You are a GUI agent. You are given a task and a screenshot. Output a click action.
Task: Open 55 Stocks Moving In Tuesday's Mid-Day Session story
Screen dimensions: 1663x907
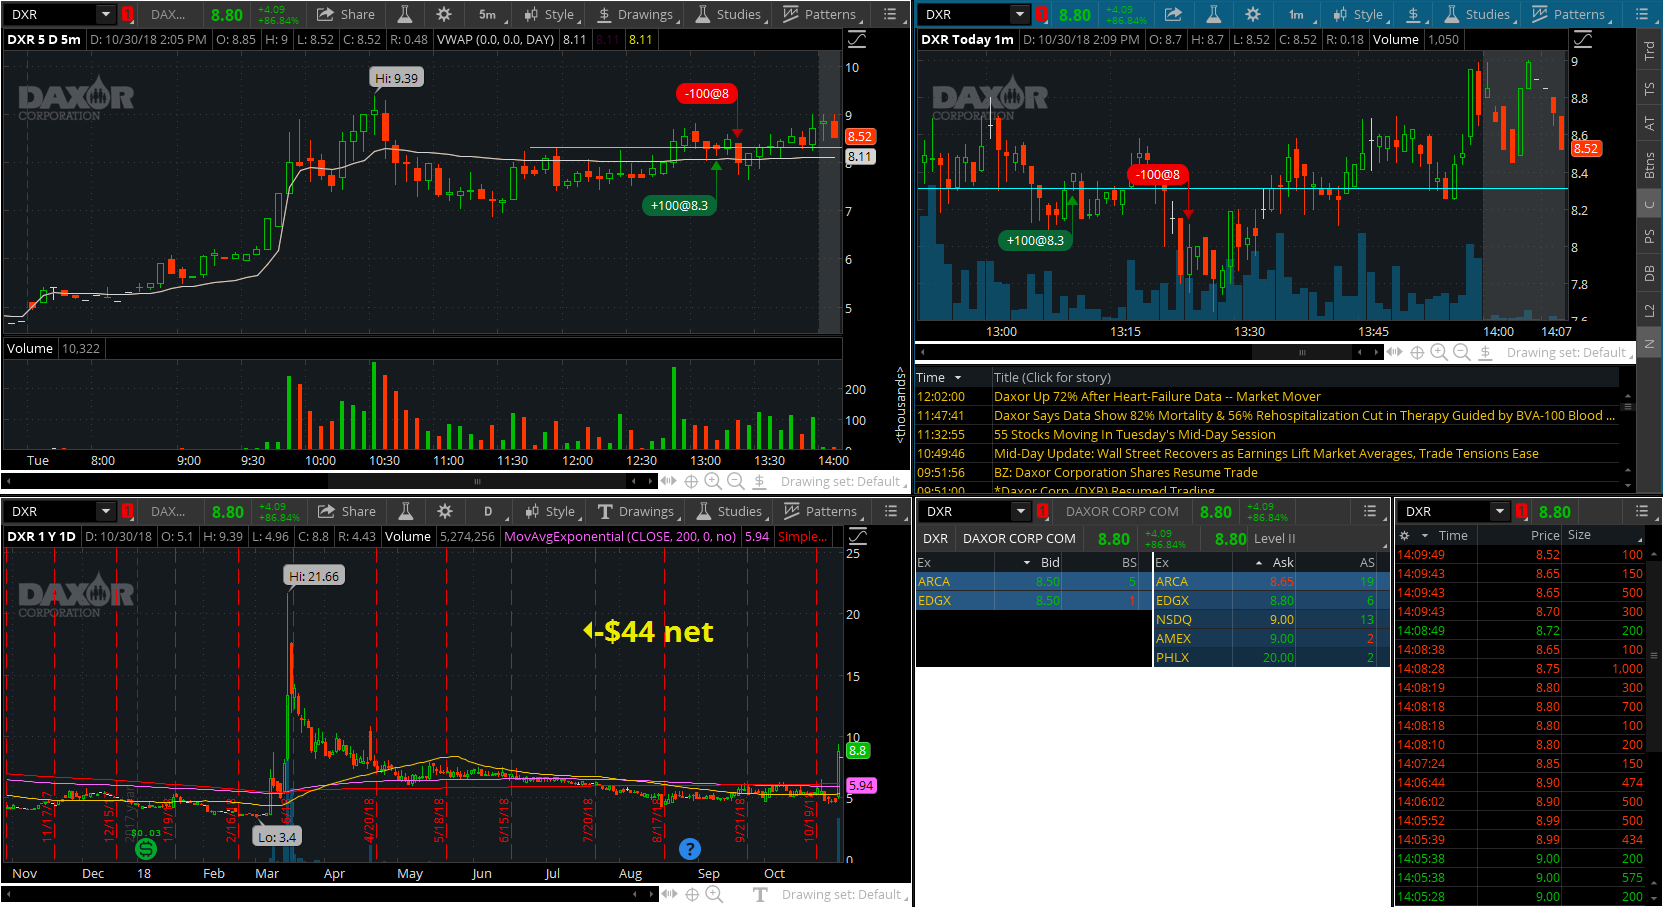[x=1135, y=434]
